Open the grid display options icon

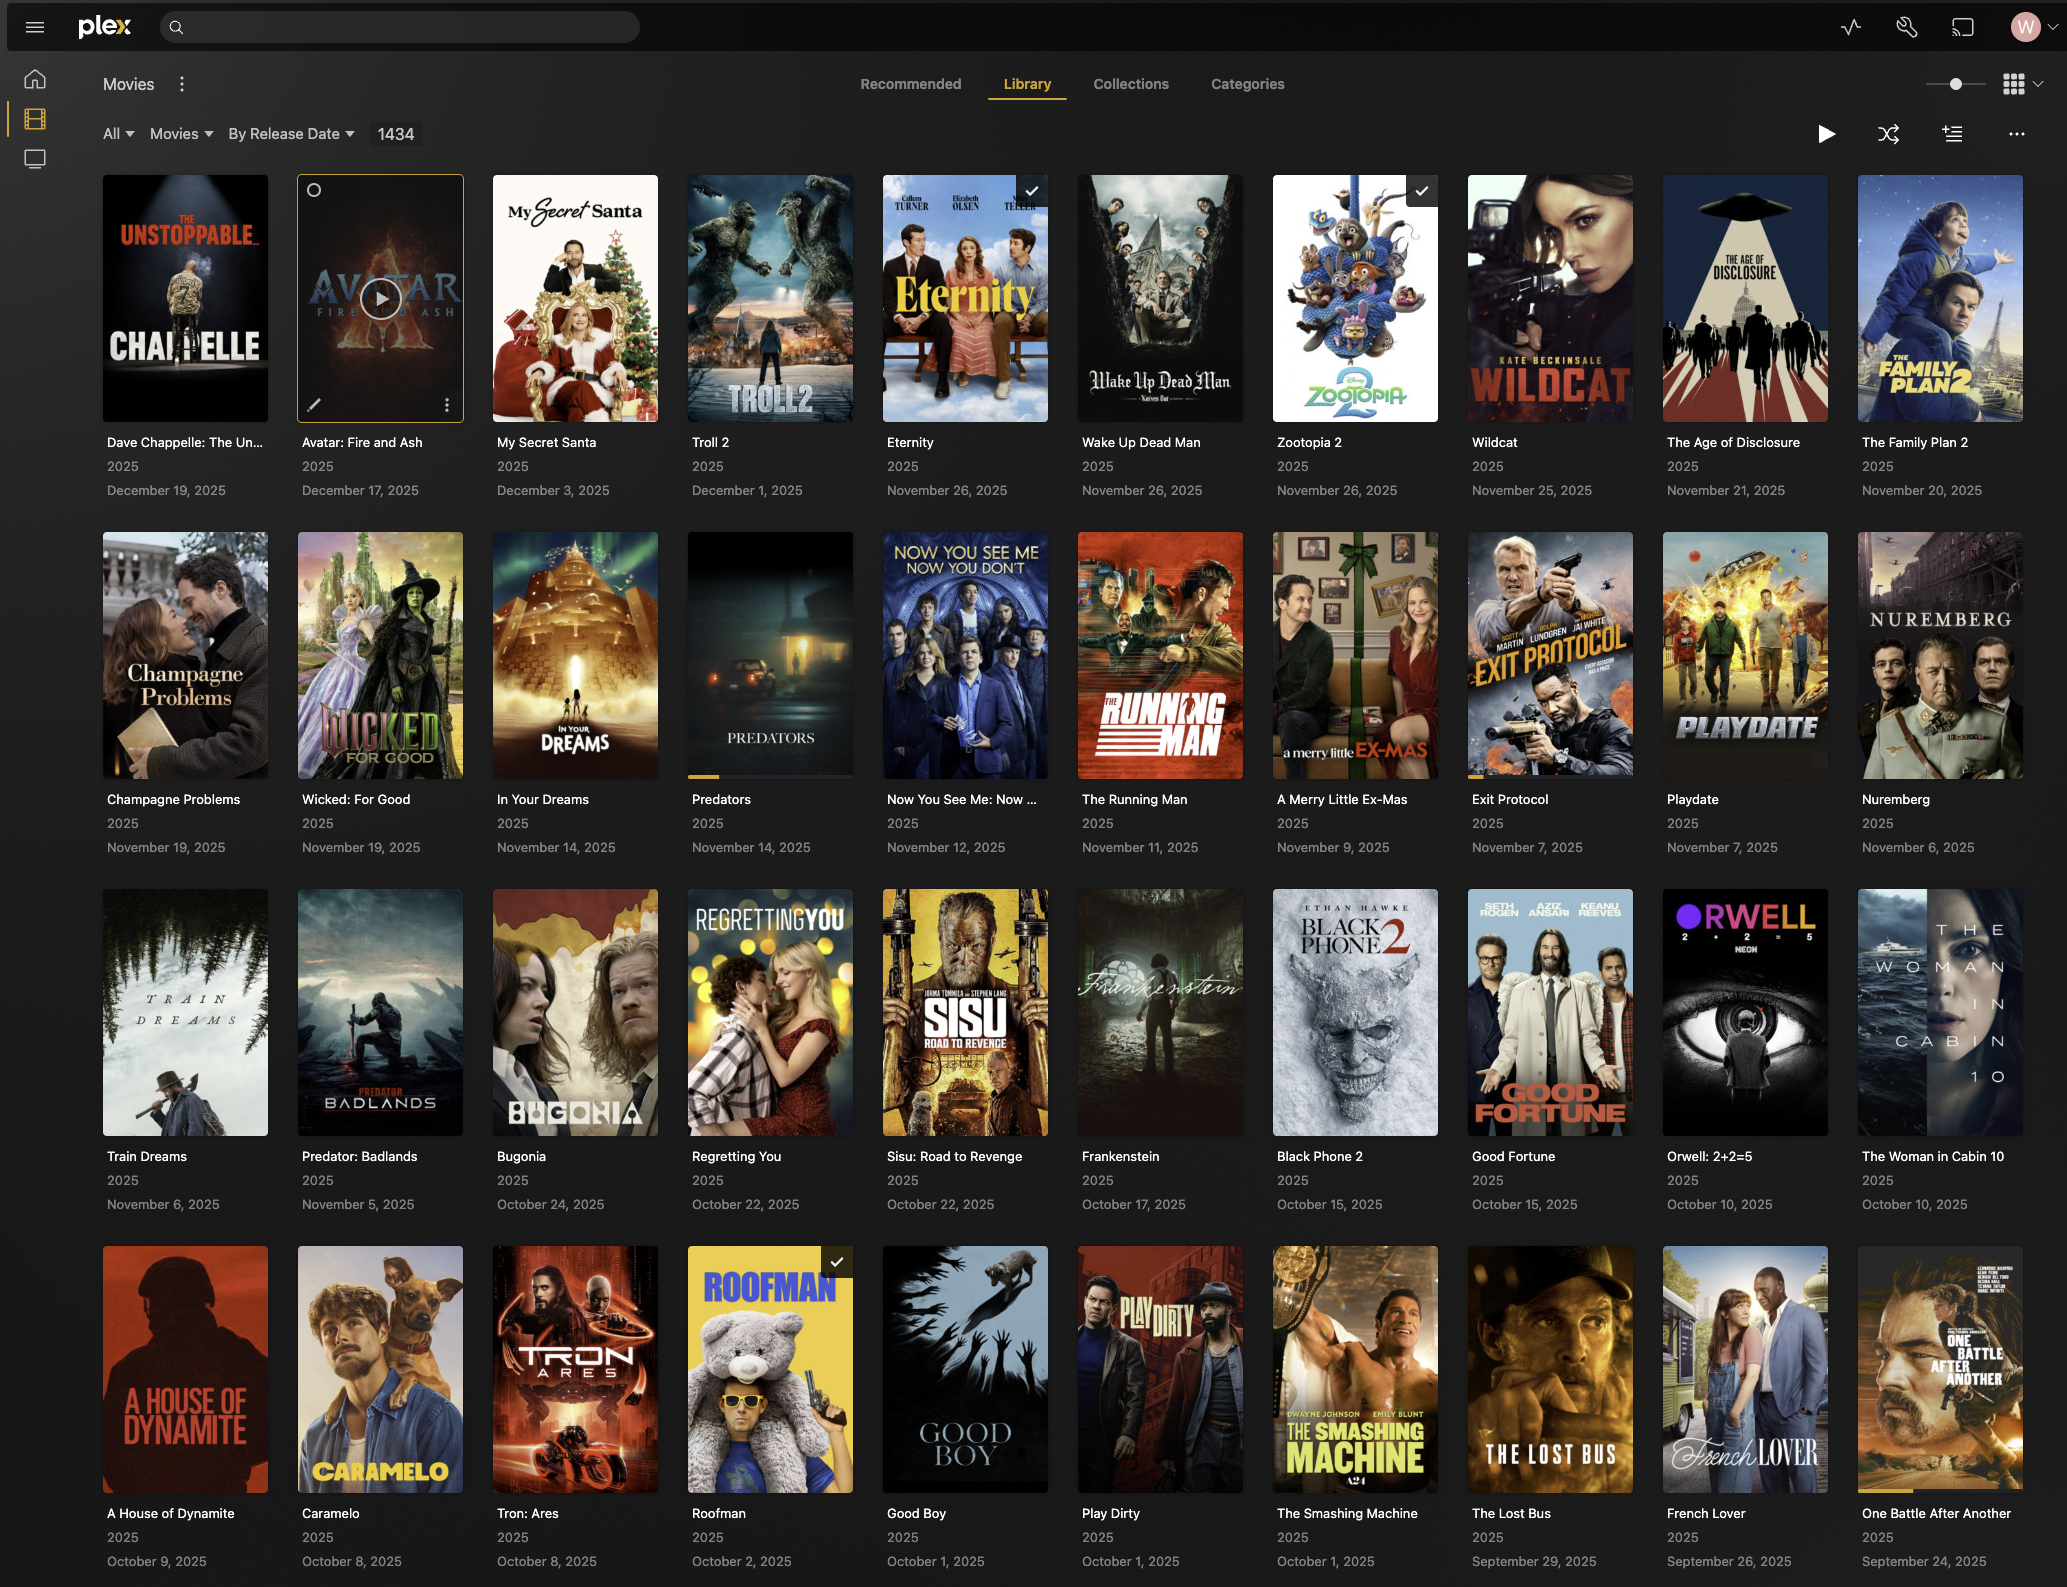click(2014, 84)
